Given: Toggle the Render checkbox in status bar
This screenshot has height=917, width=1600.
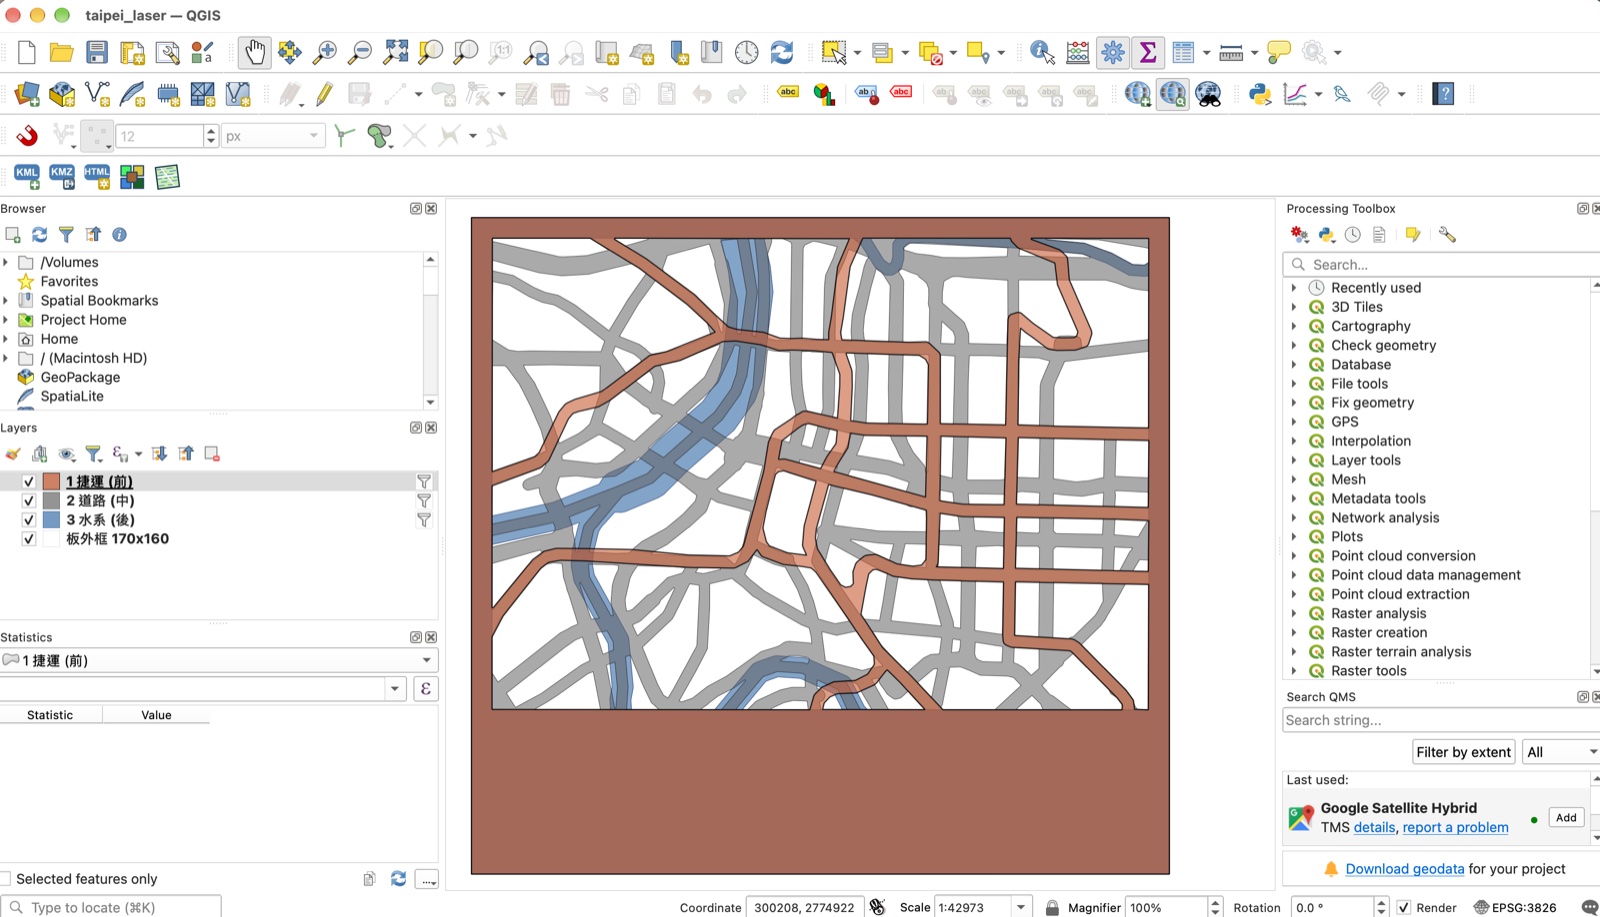Looking at the screenshot, I should (x=1404, y=907).
